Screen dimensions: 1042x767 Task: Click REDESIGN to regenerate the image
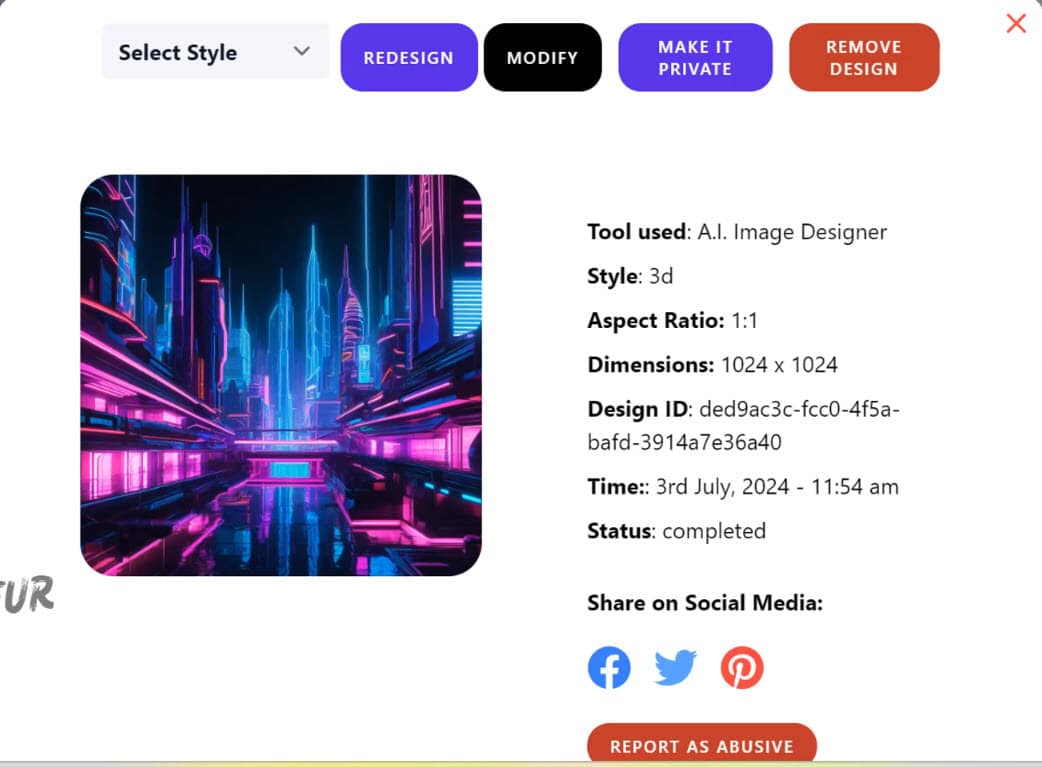(408, 57)
